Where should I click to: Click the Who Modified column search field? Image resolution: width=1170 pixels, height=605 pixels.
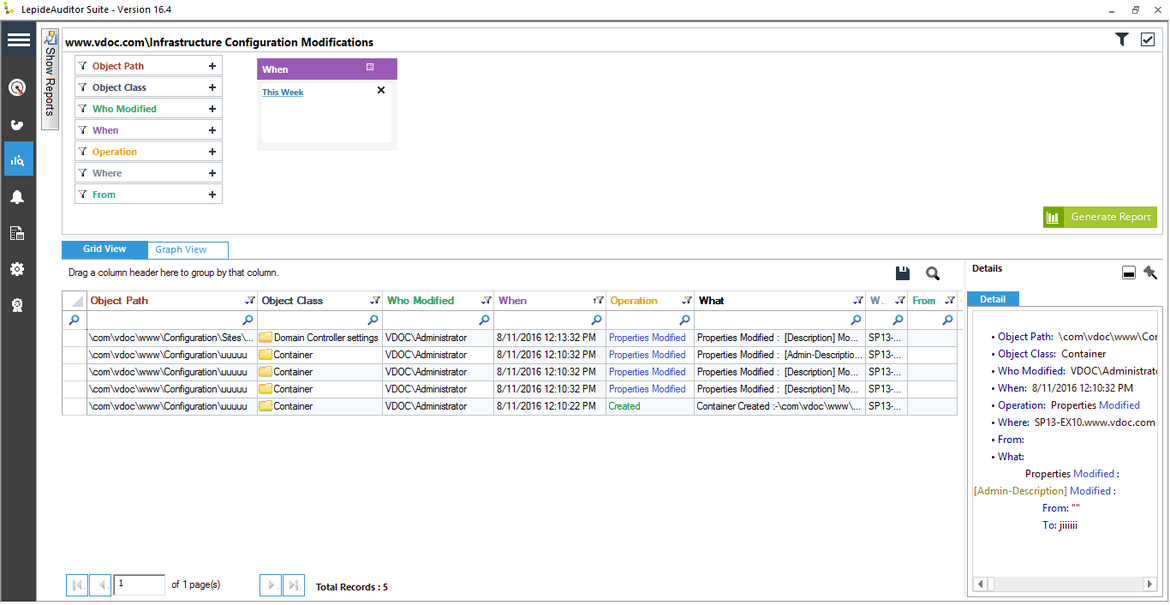tap(439, 319)
